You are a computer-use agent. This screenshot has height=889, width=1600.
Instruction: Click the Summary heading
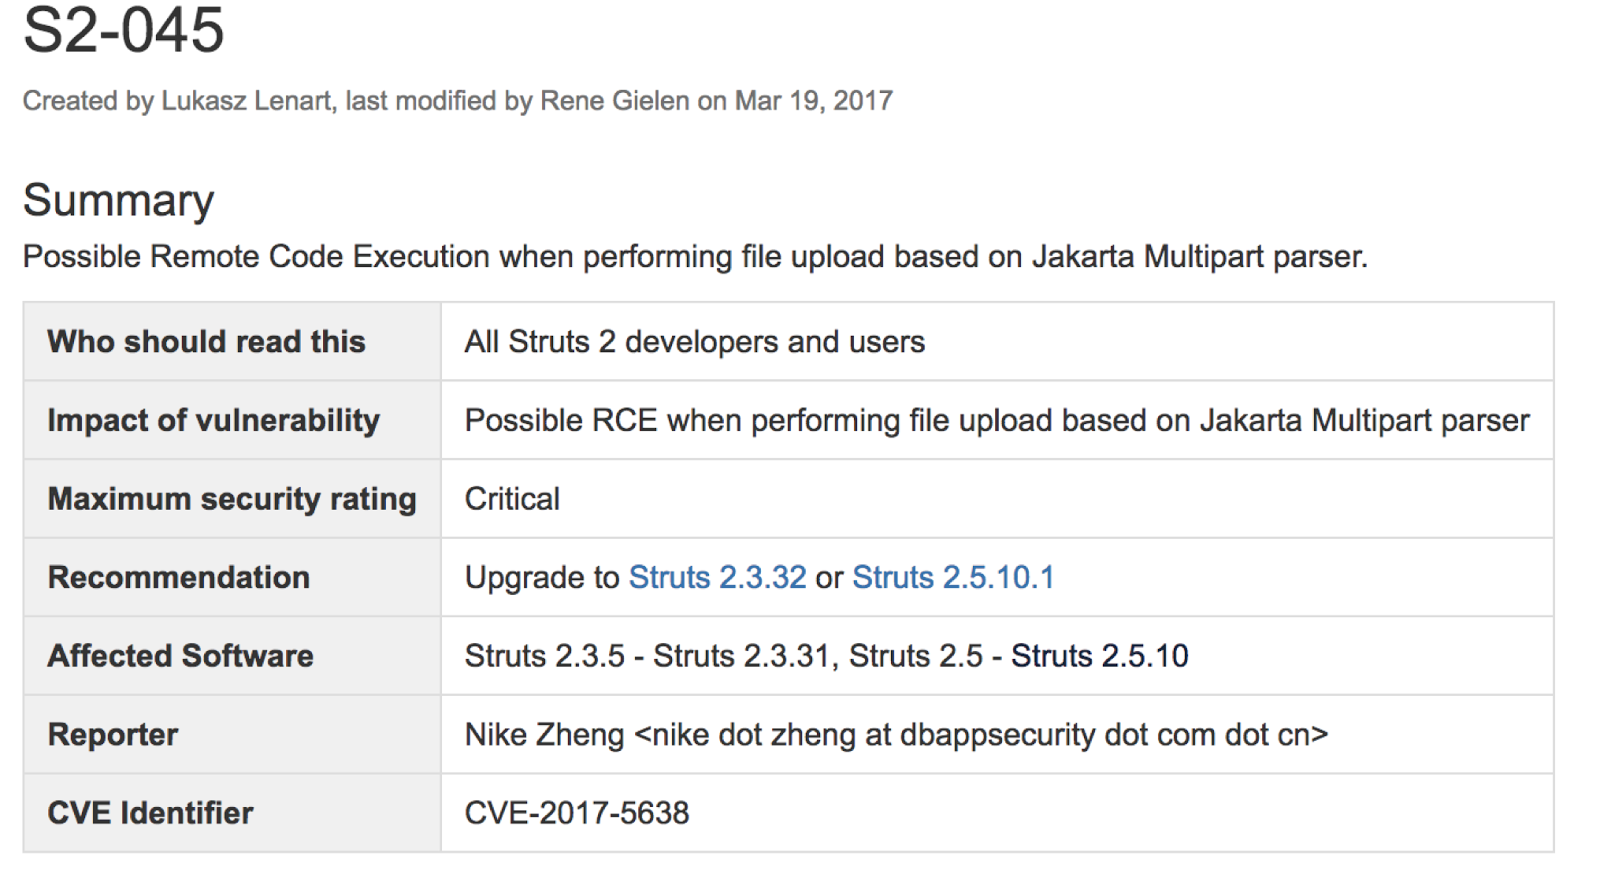point(118,200)
